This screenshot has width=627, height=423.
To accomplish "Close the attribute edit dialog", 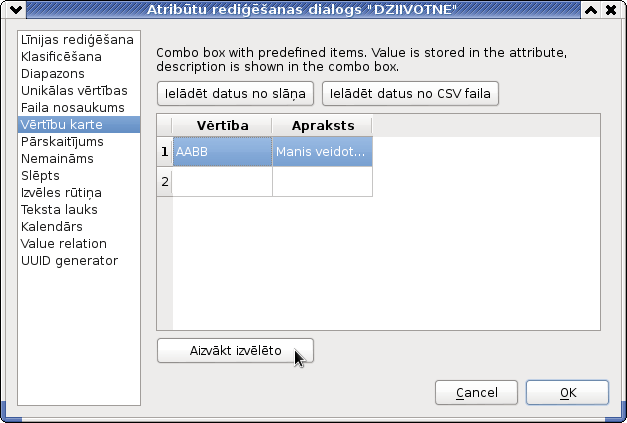I will tap(611, 10).
